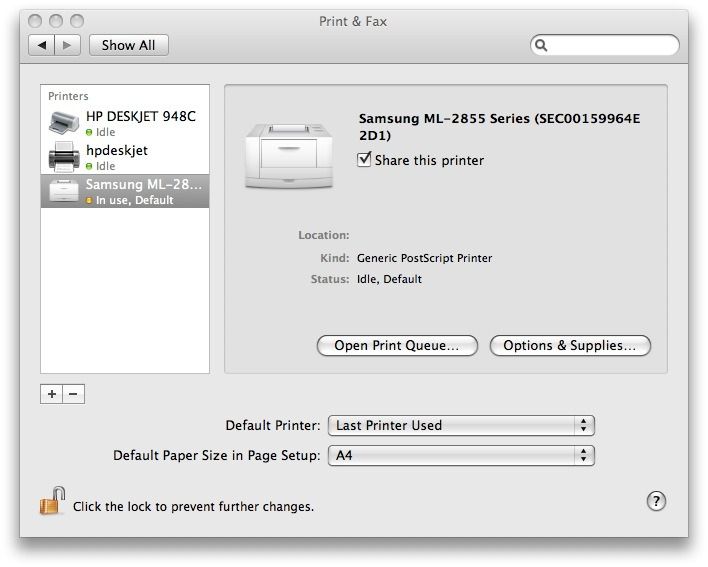Image resolution: width=708 pixels, height=567 pixels.
Task: Add a printer with plus button
Action: click(x=51, y=394)
